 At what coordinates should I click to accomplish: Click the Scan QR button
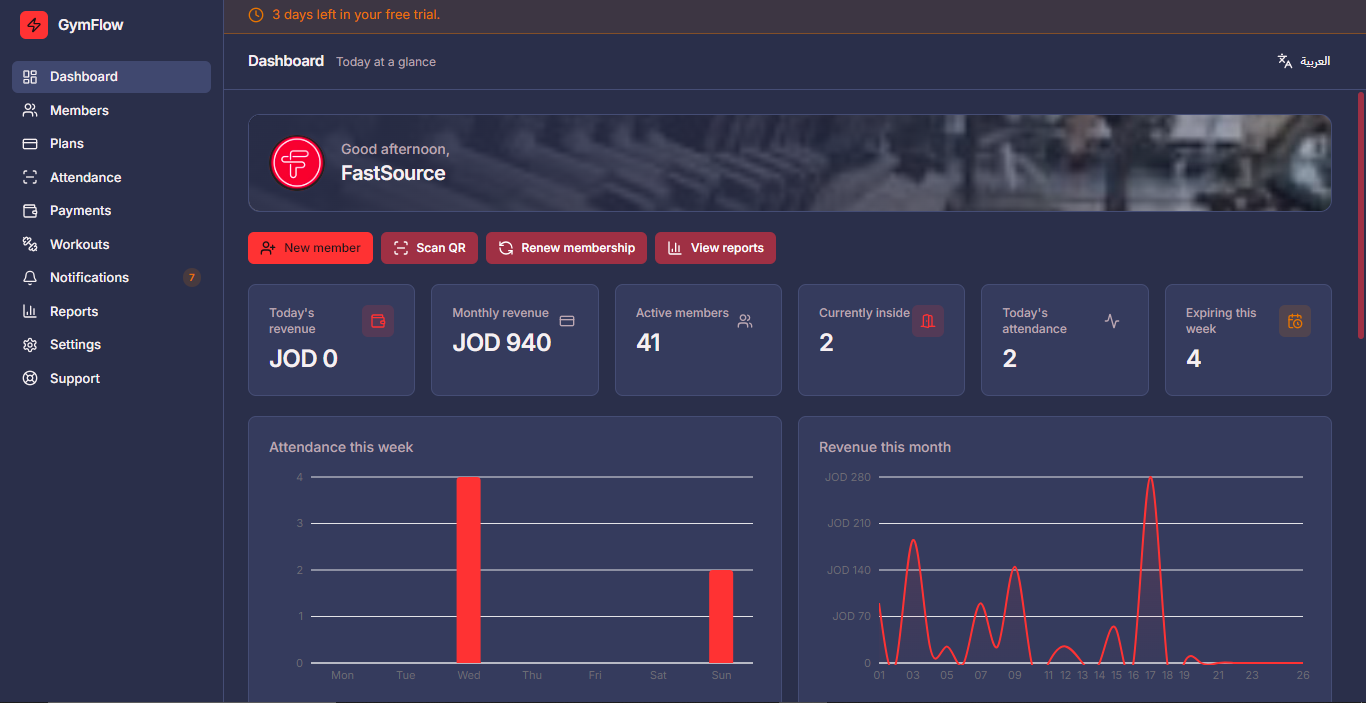pyautogui.click(x=429, y=248)
